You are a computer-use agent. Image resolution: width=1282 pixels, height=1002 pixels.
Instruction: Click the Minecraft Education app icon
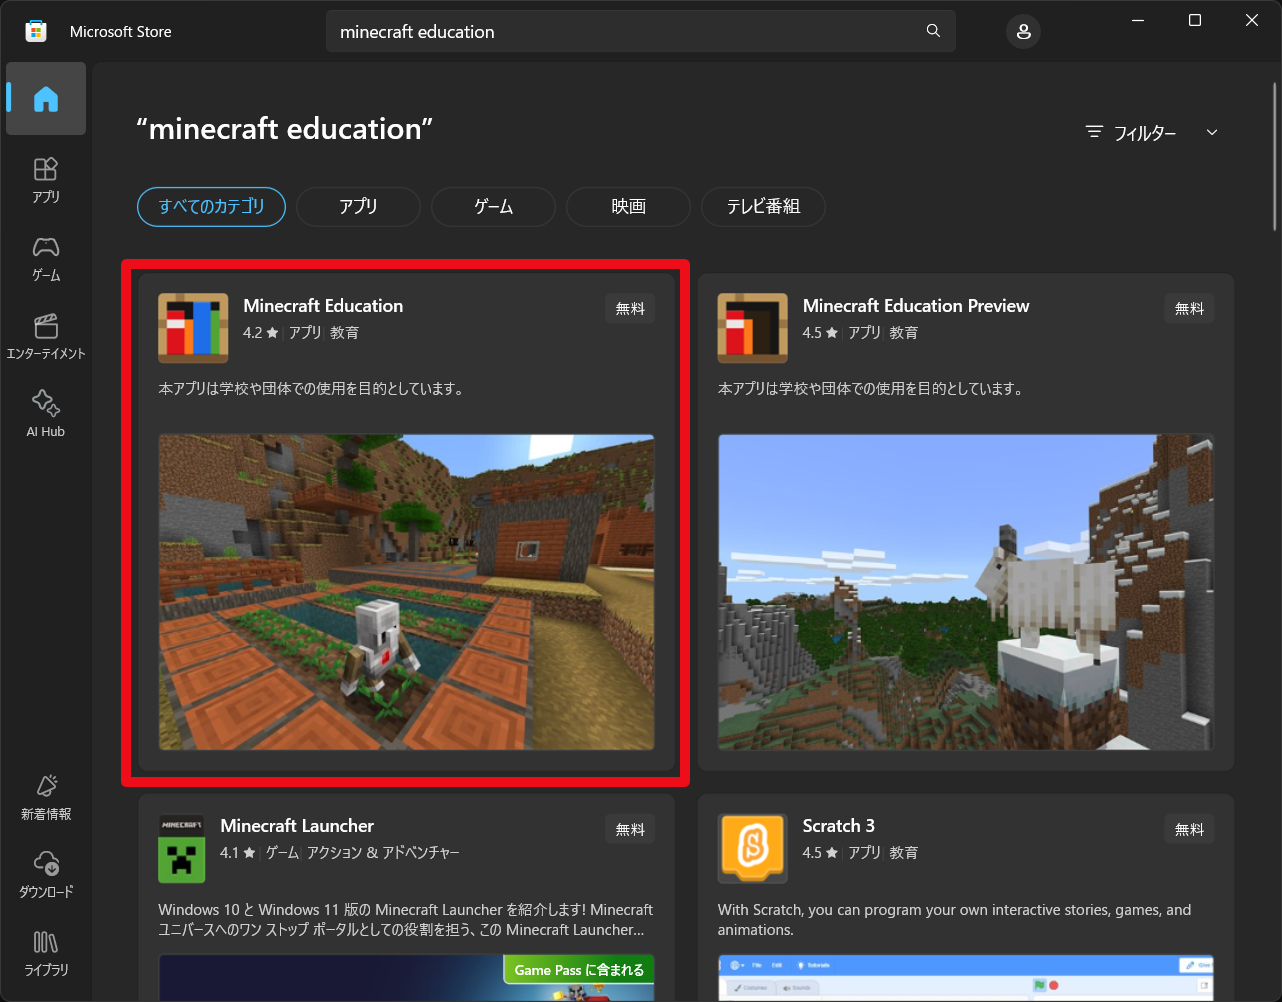193,328
